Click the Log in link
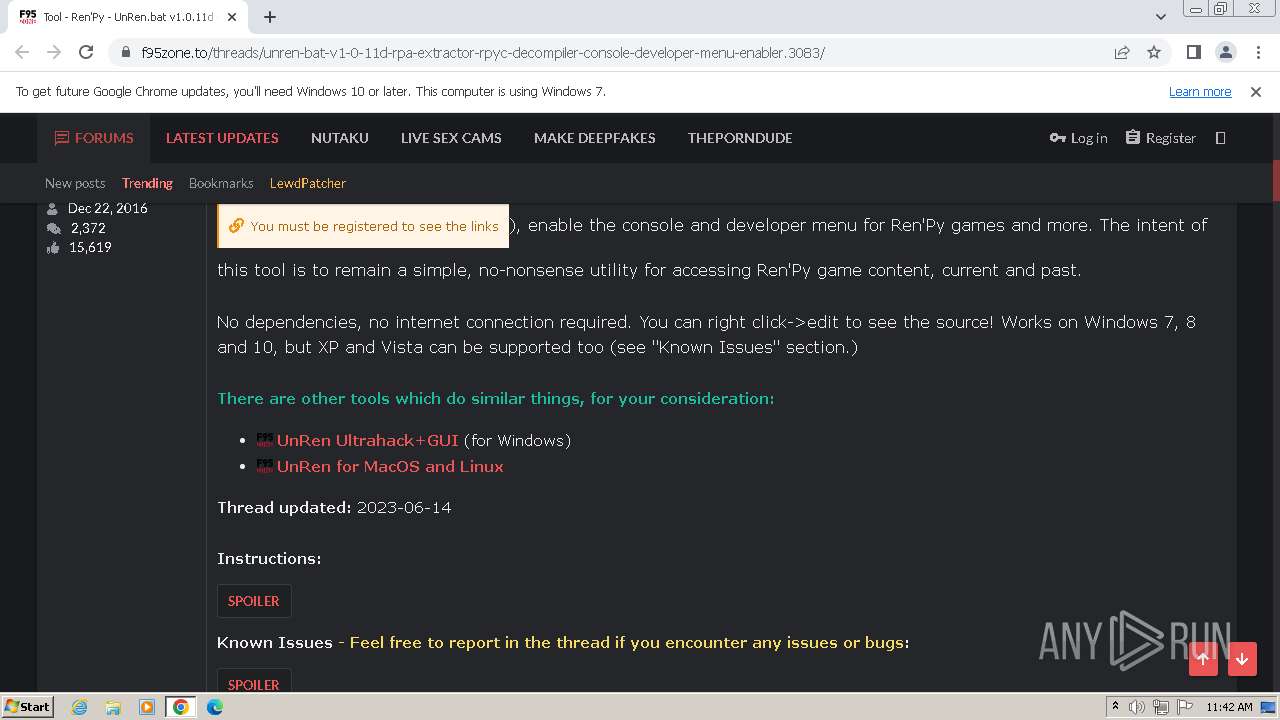The image size is (1280, 720). tap(1078, 138)
